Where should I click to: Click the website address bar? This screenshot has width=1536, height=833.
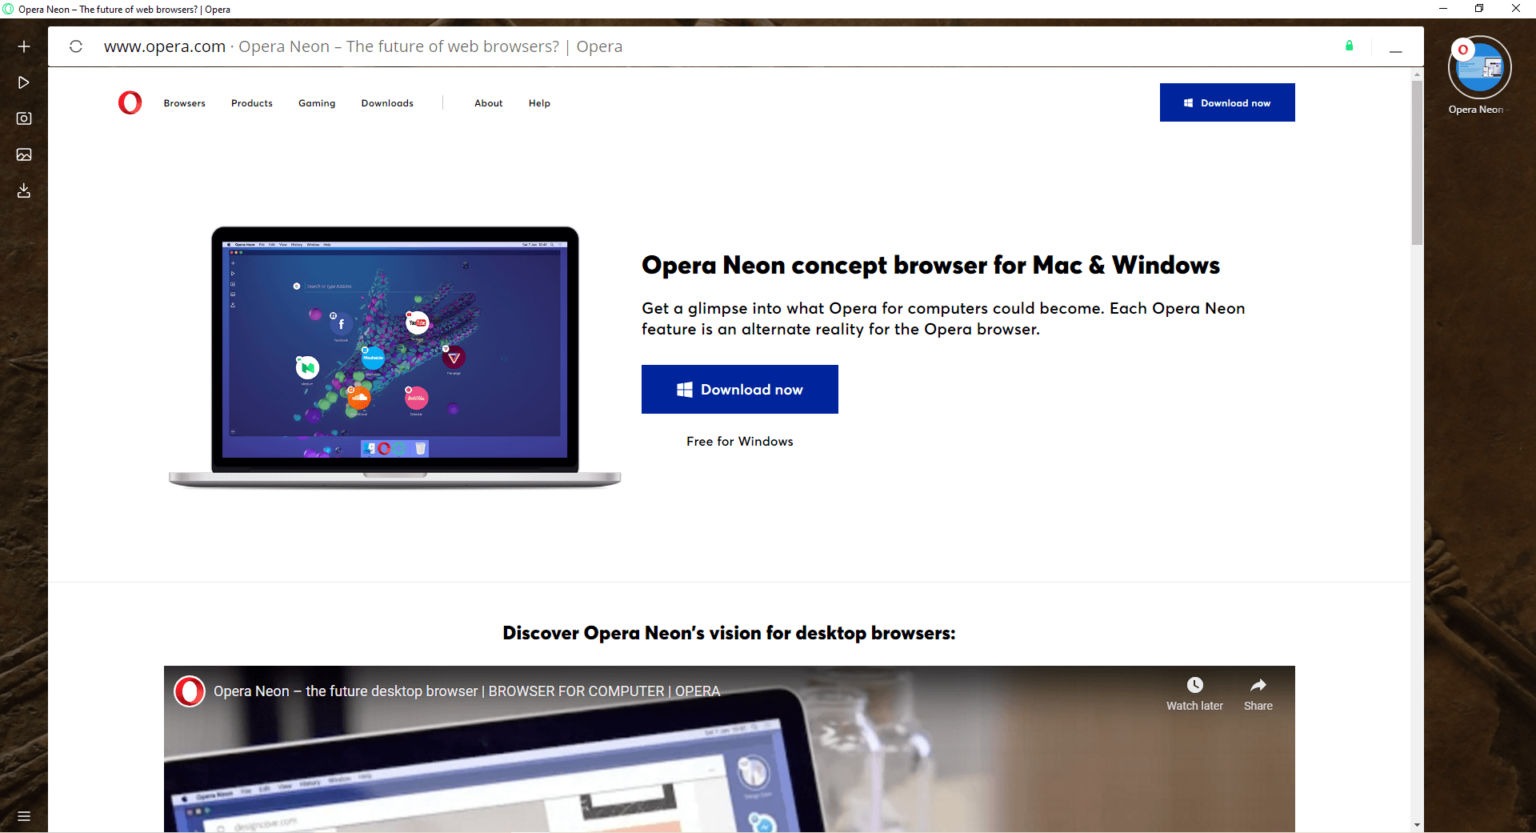point(164,45)
